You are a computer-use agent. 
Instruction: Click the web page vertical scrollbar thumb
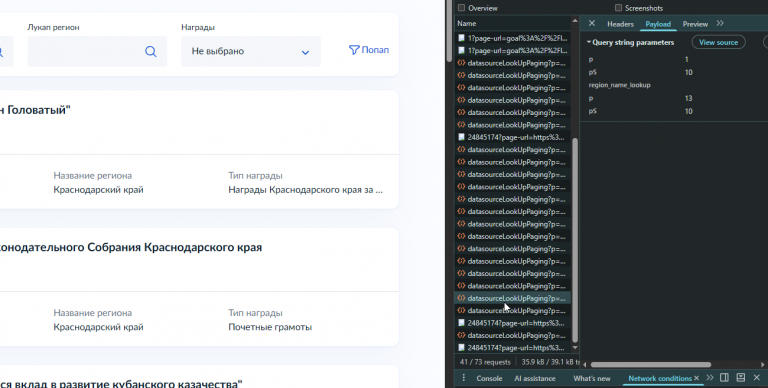[x=450, y=31]
